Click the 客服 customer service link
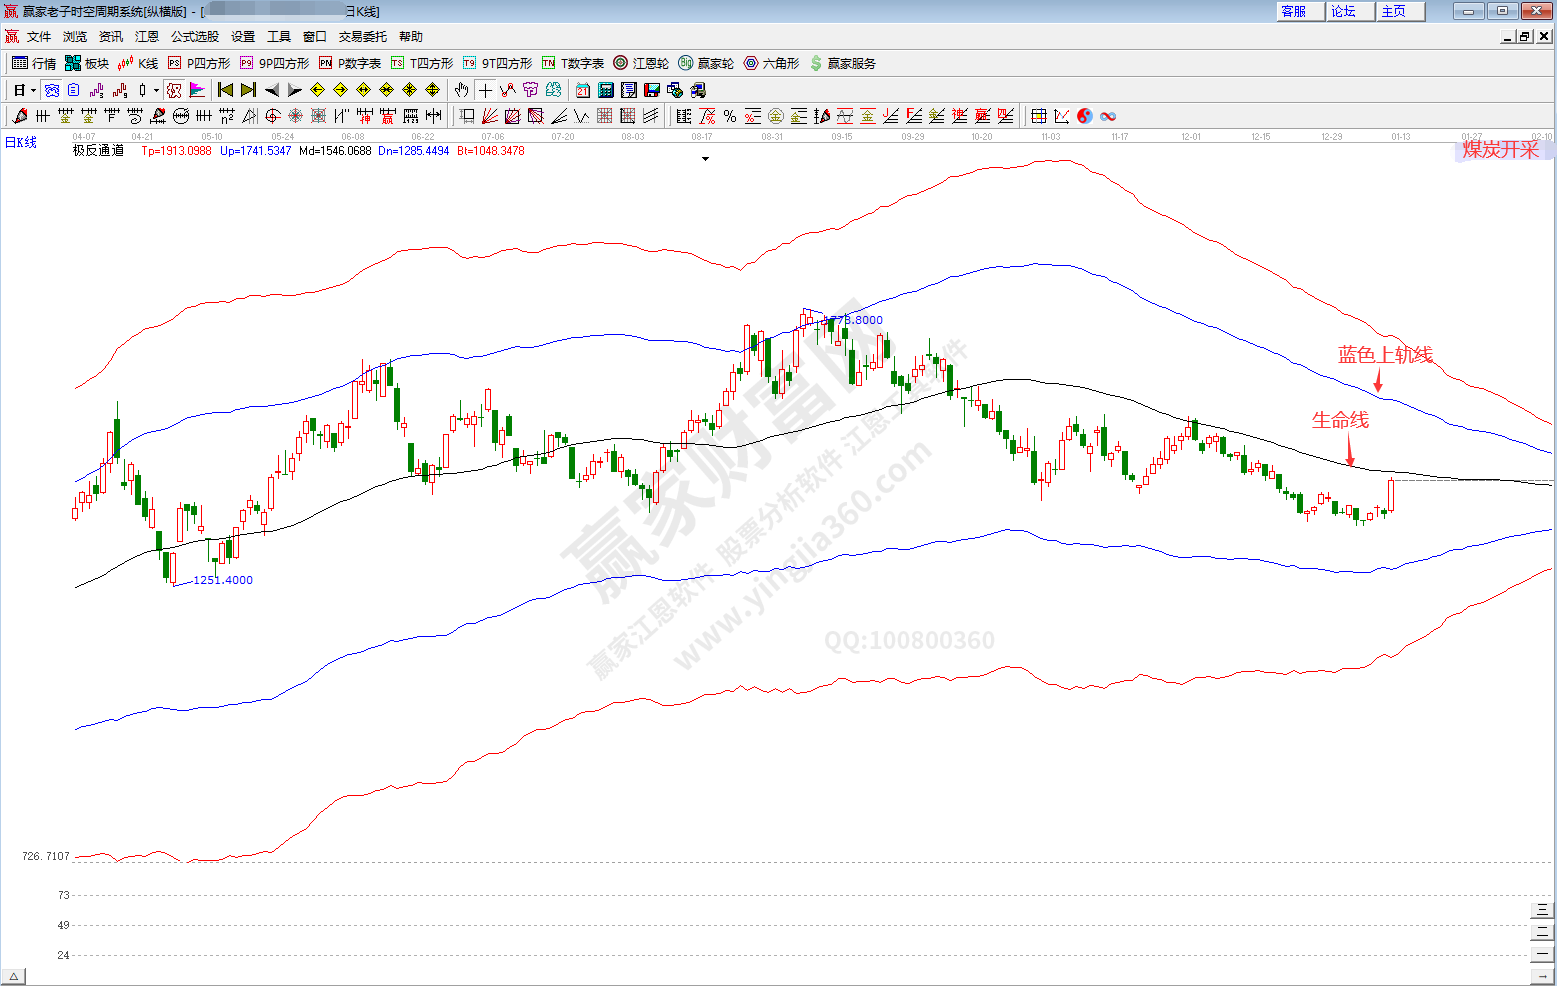This screenshot has width=1557, height=986. click(x=1293, y=11)
